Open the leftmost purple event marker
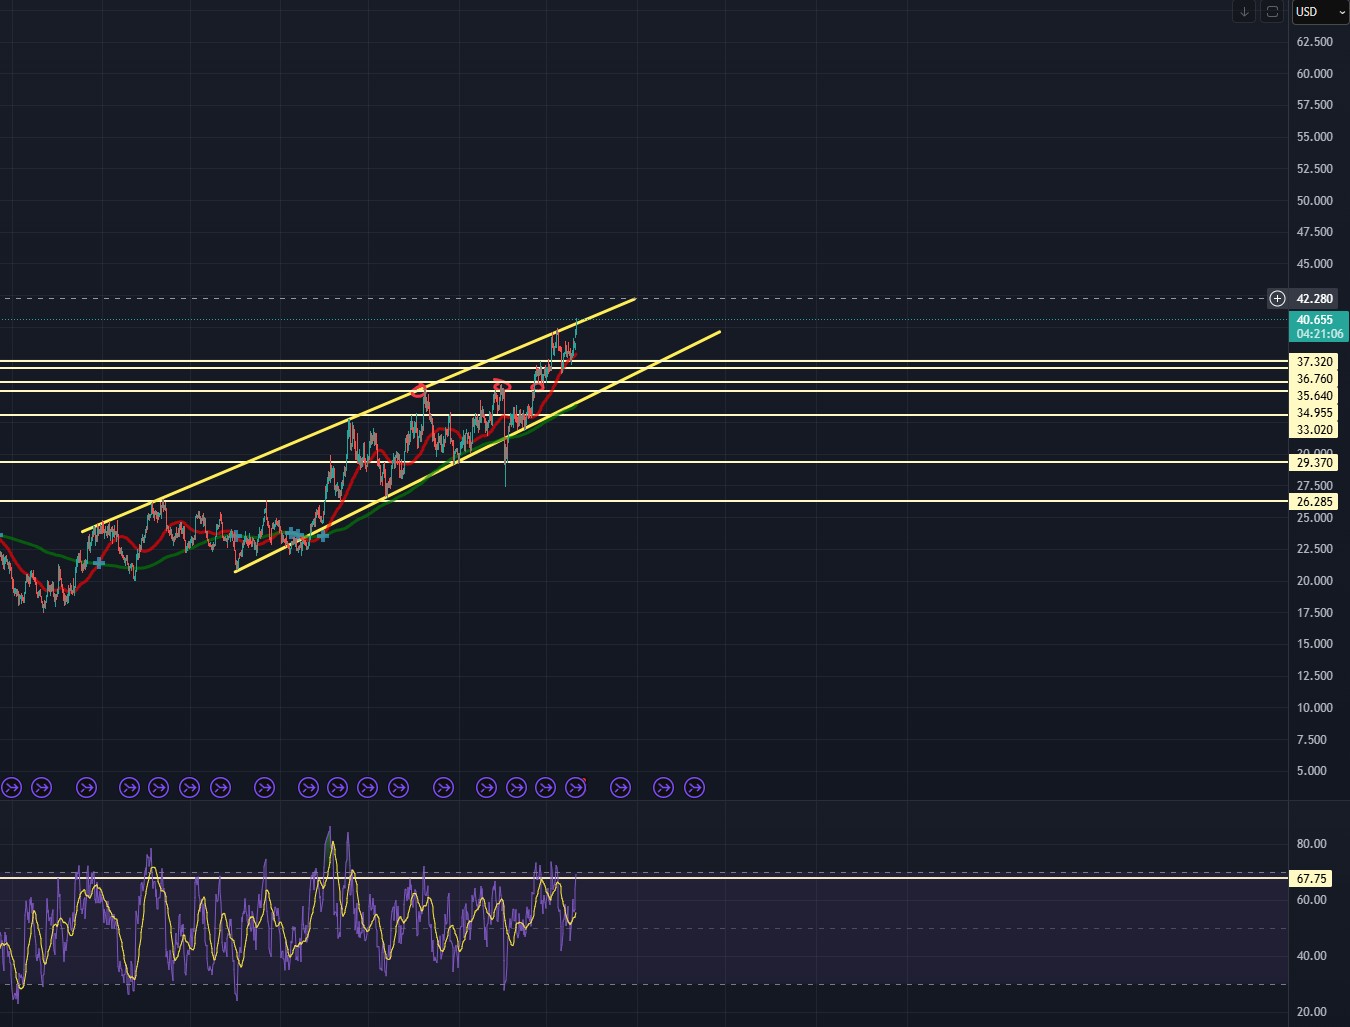 11,788
